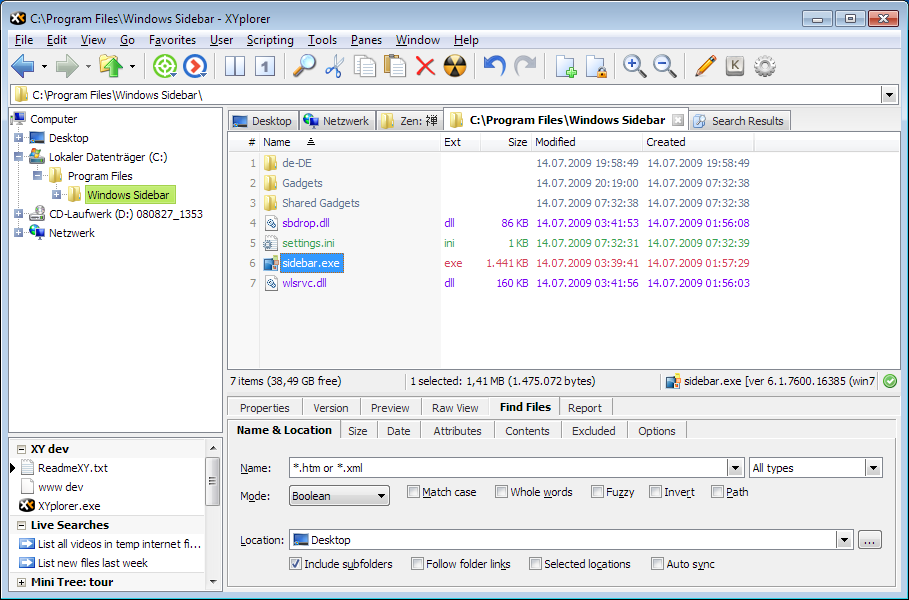Click into the Name search pattern field

(505, 468)
